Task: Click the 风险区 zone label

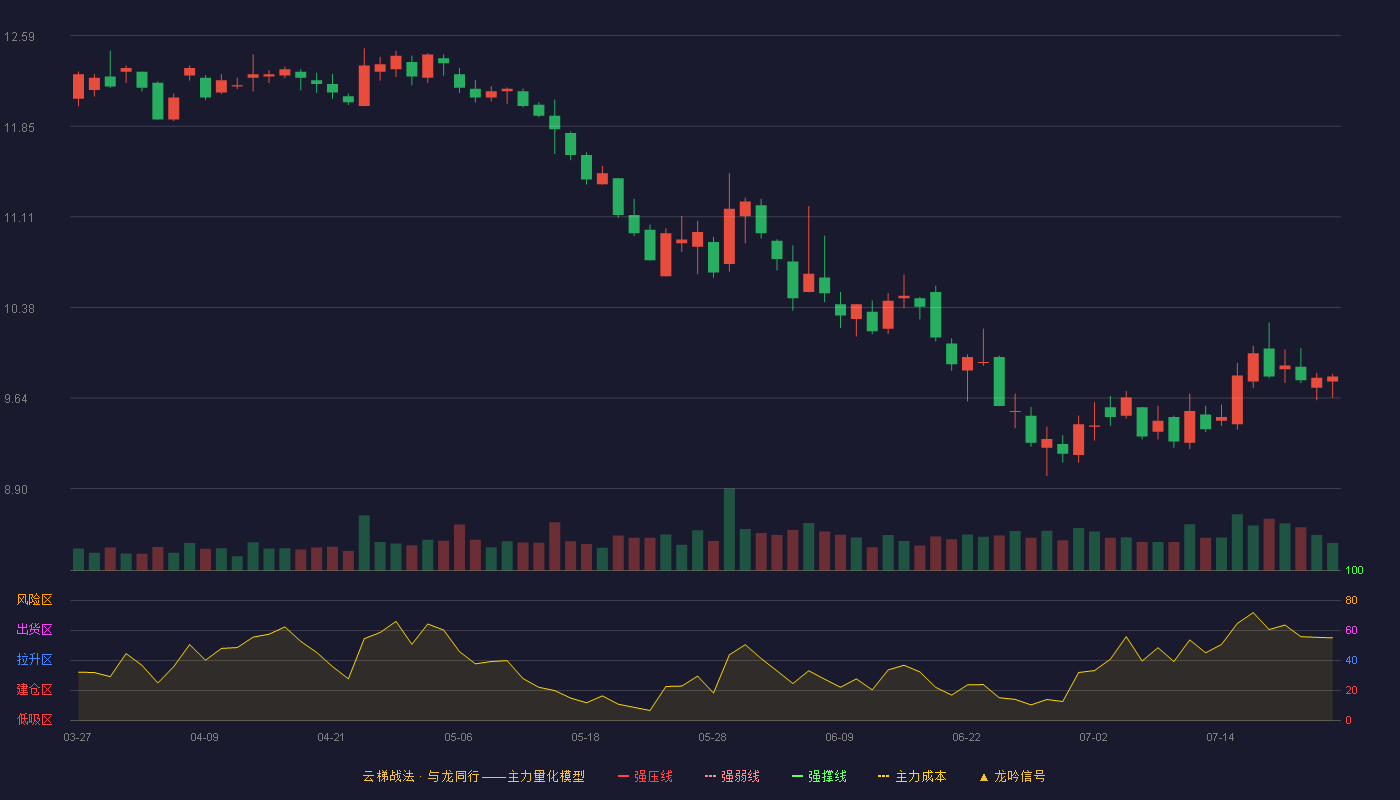Action: tap(34, 600)
